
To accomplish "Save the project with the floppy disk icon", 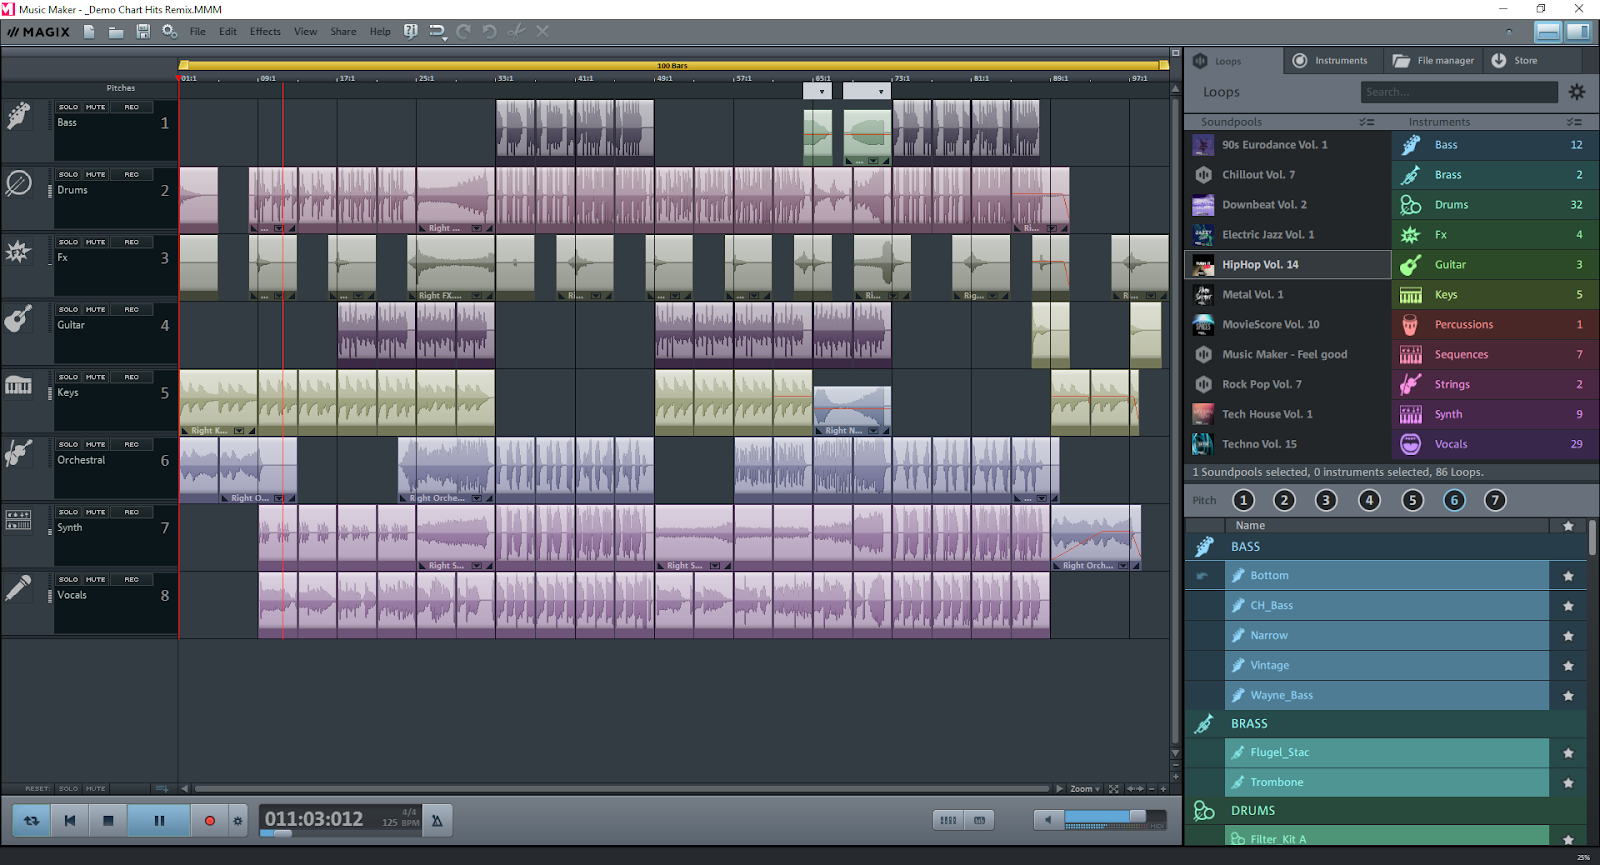I will point(143,31).
